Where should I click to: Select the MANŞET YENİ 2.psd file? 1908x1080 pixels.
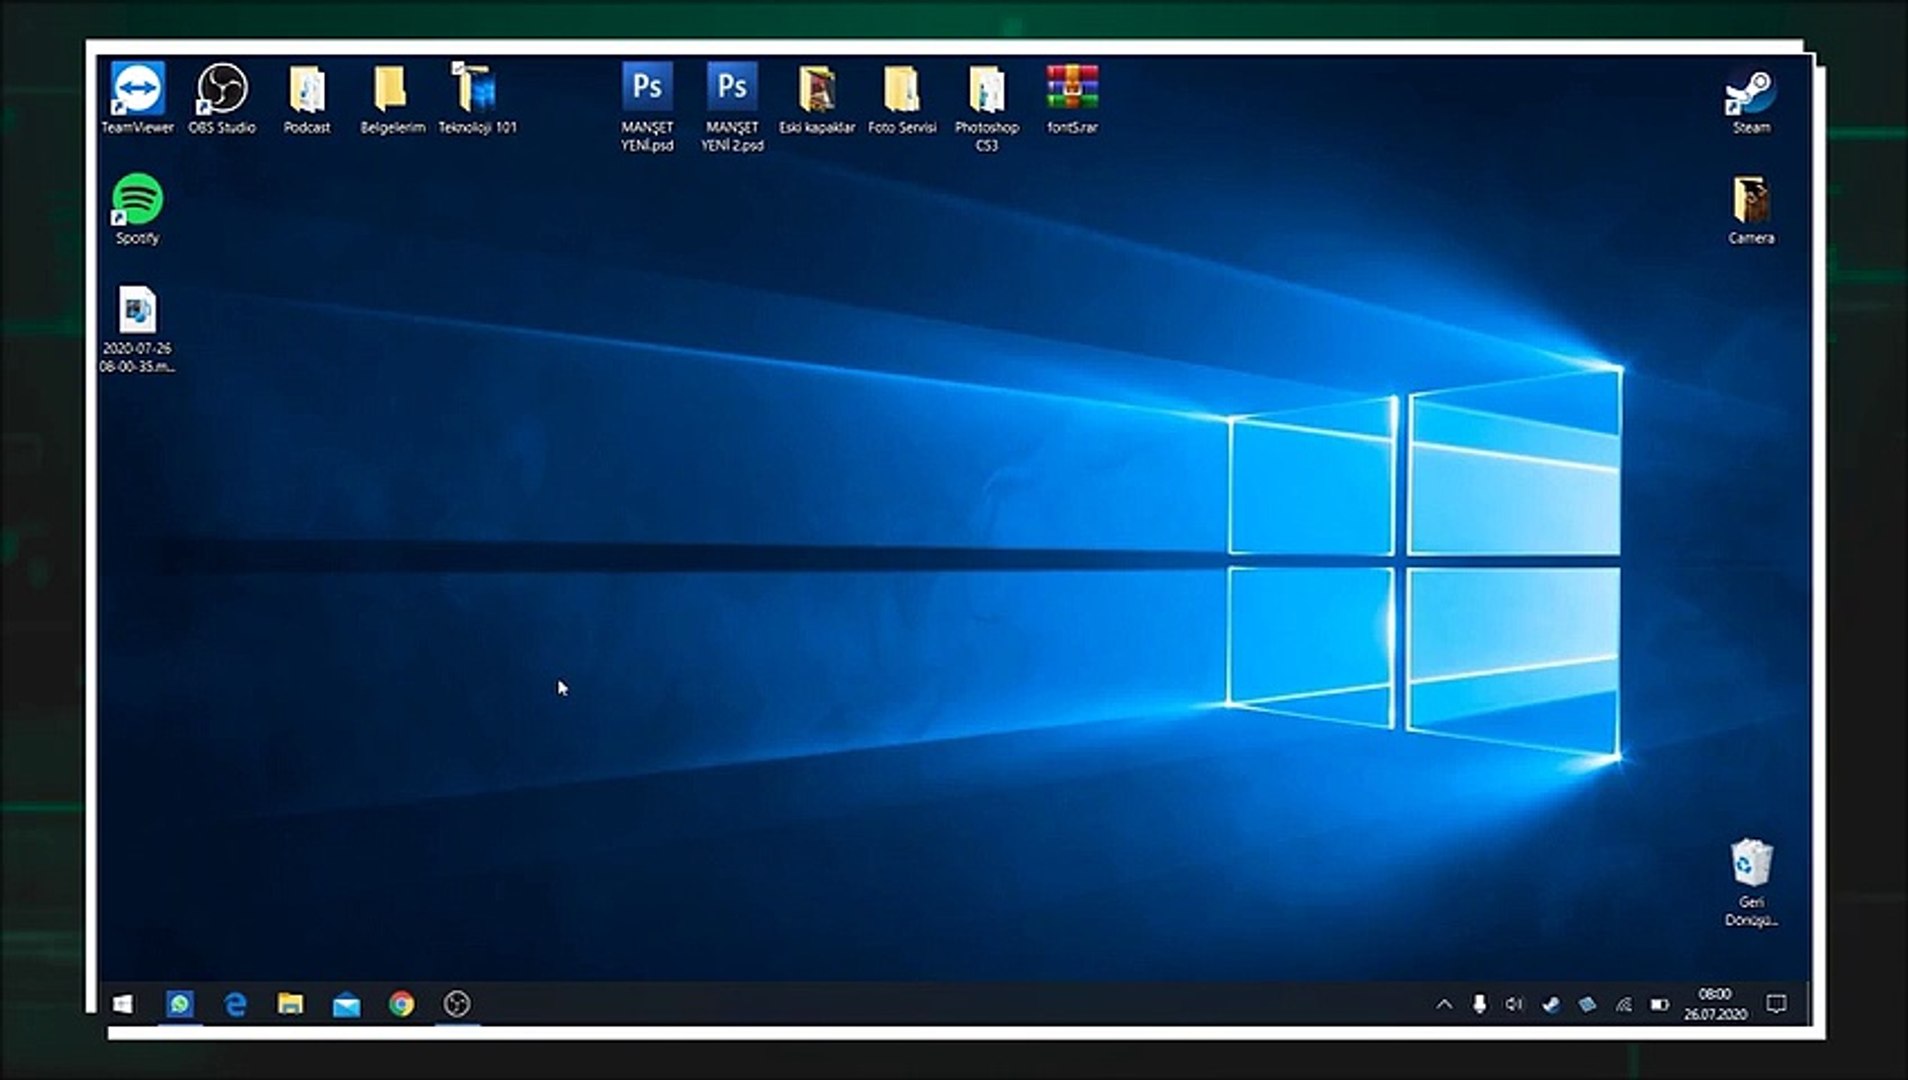[x=732, y=107]
